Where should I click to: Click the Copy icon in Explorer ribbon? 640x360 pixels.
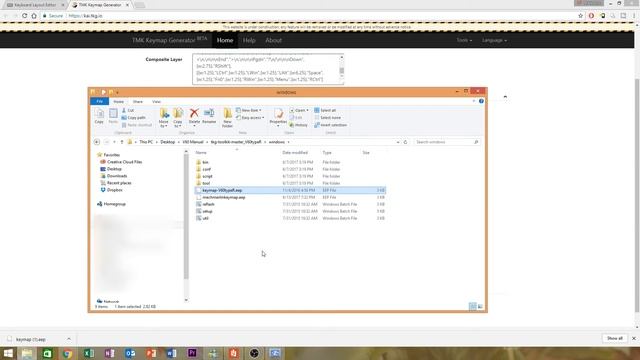(99, 116)
